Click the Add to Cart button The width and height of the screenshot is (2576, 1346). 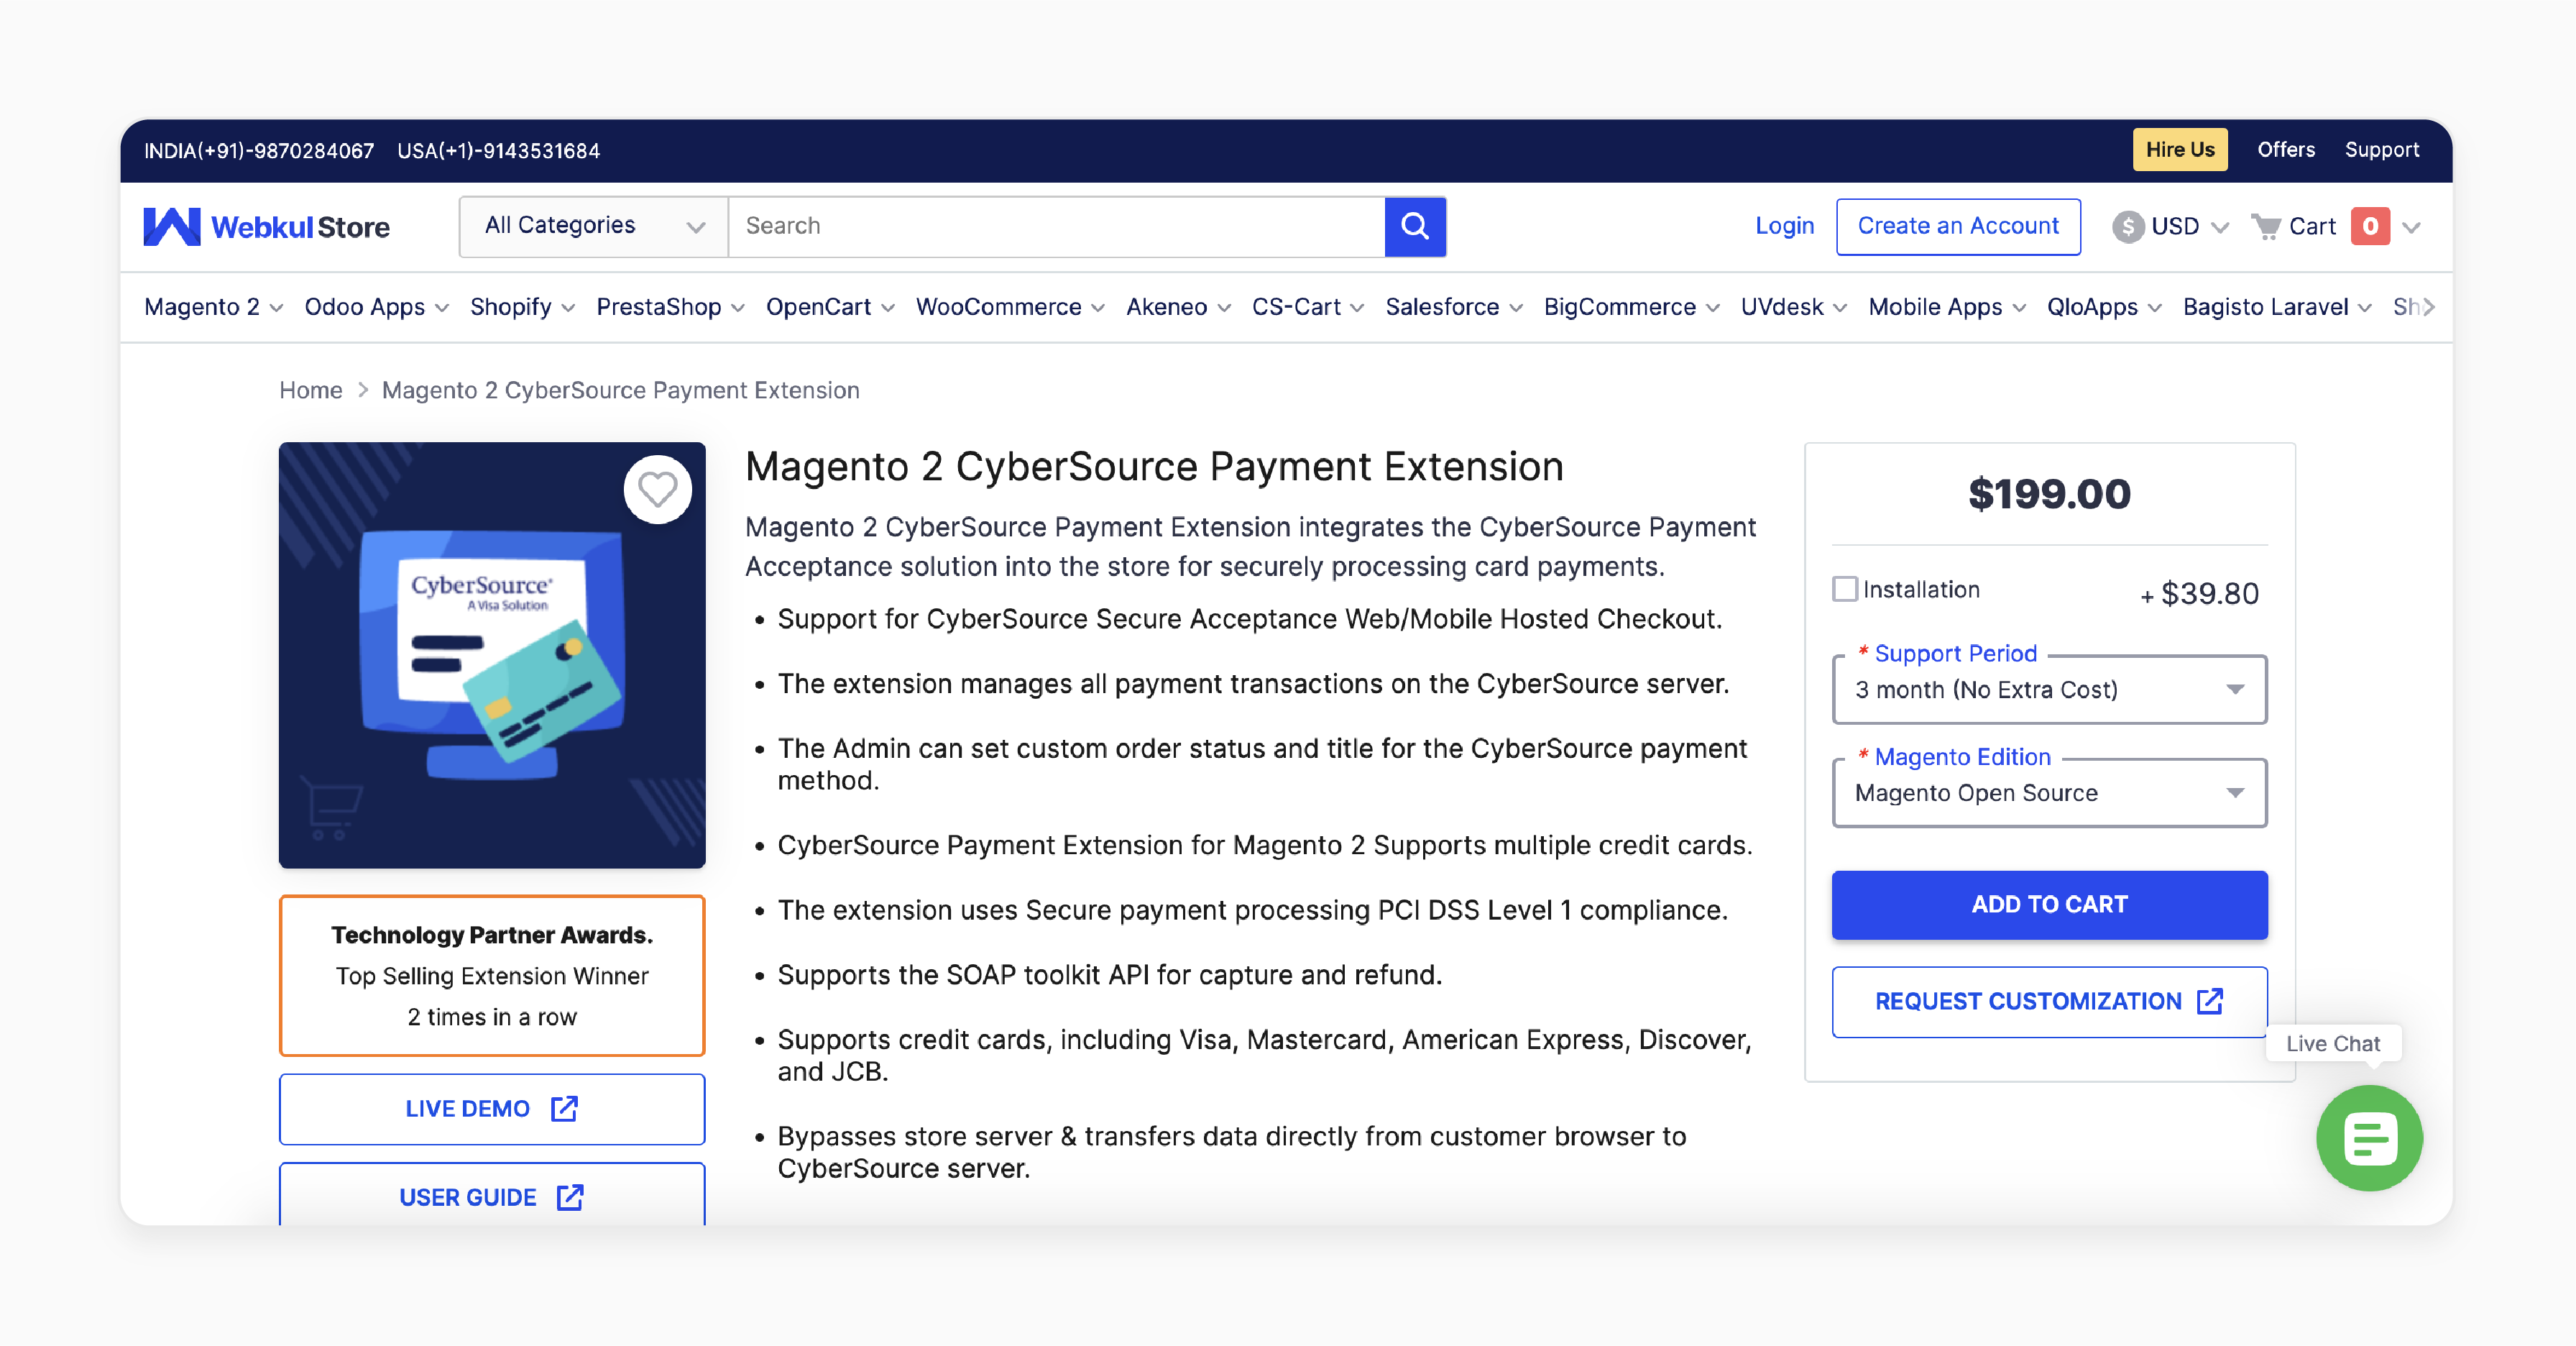tap(2049, 905)
